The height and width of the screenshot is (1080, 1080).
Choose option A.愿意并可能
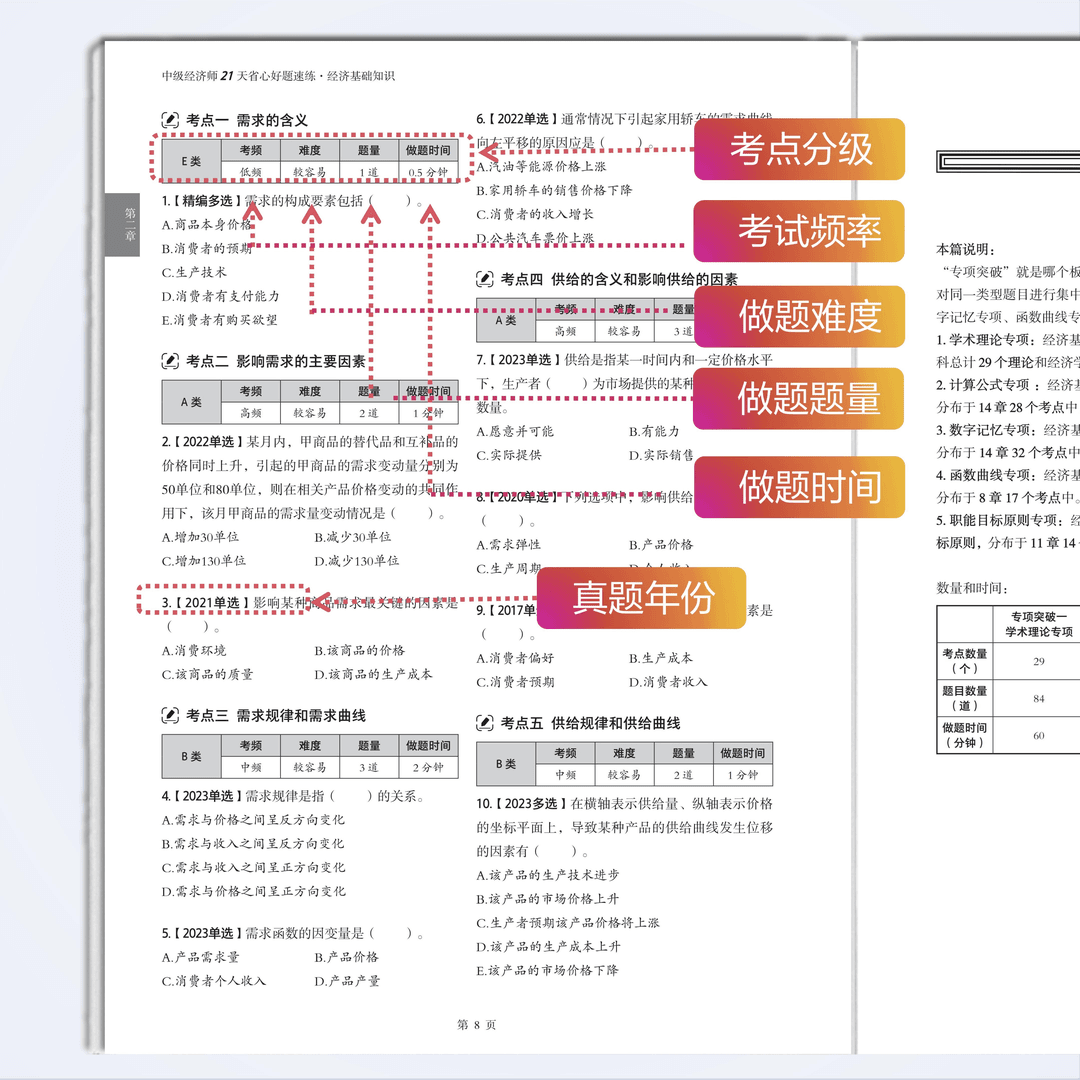(x=515, y=431)
